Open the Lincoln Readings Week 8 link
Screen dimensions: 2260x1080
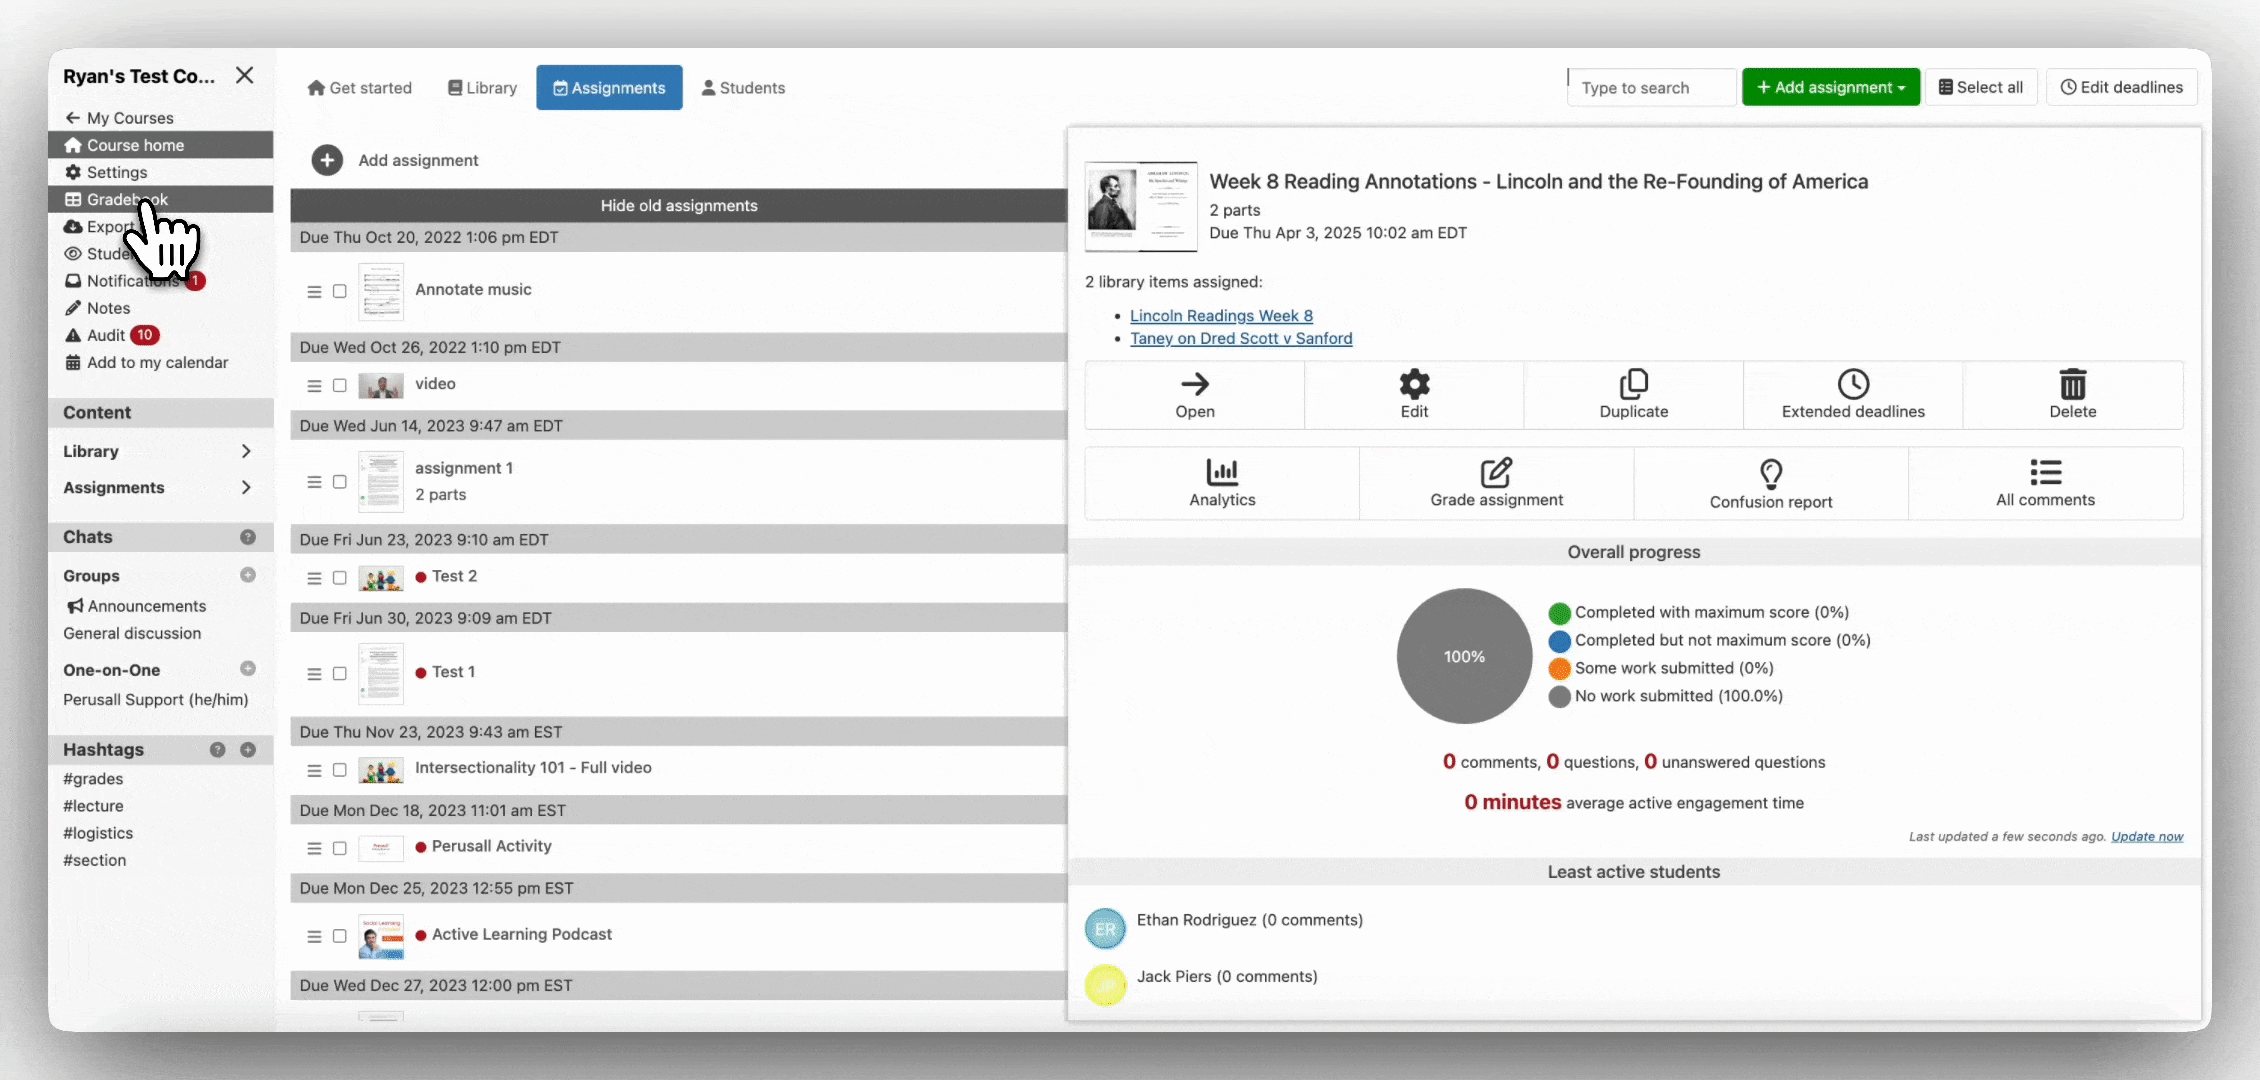1221,315
